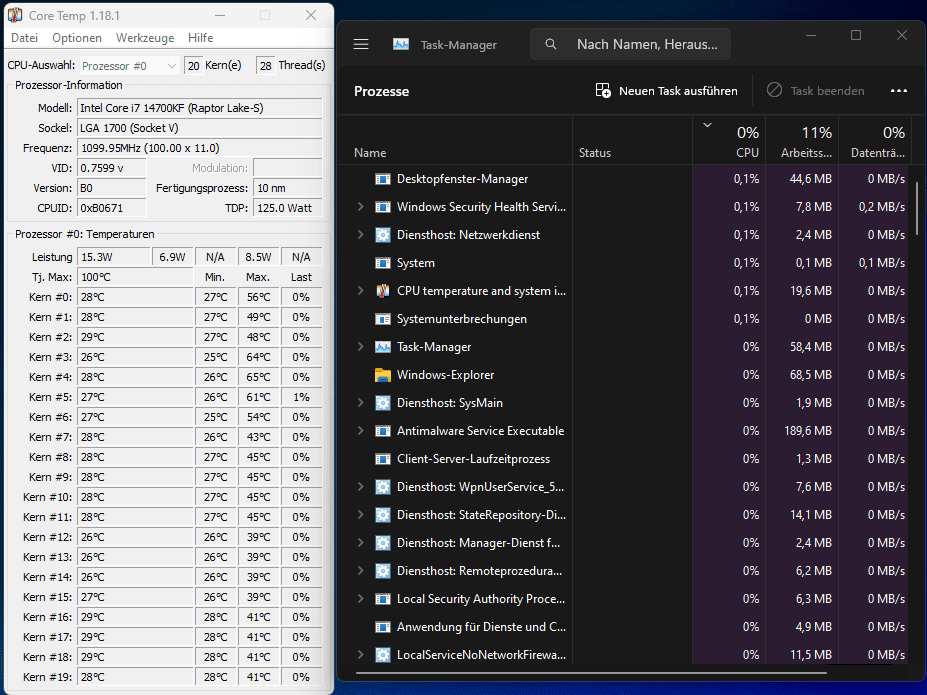Expand the Windows Security Health Service row

coord(361,207)
